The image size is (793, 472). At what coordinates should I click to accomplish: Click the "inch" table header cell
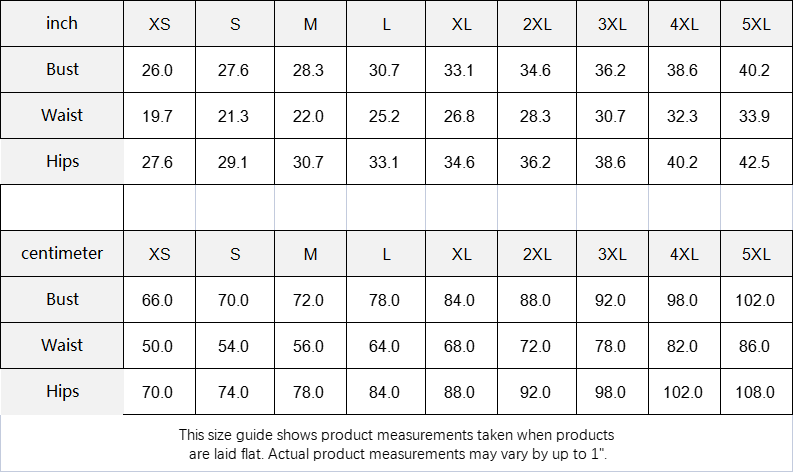62,23
